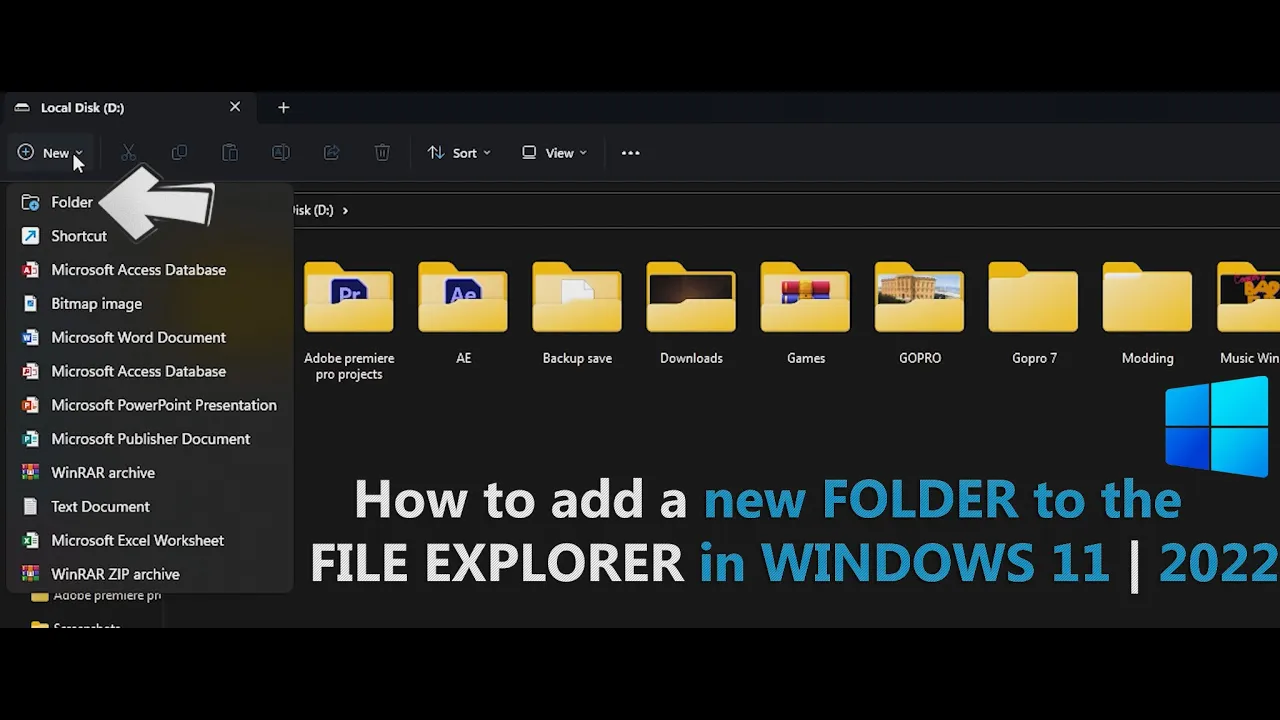
Task: Select Microsoft Access Database below Word Document
Action: [150, 371]
